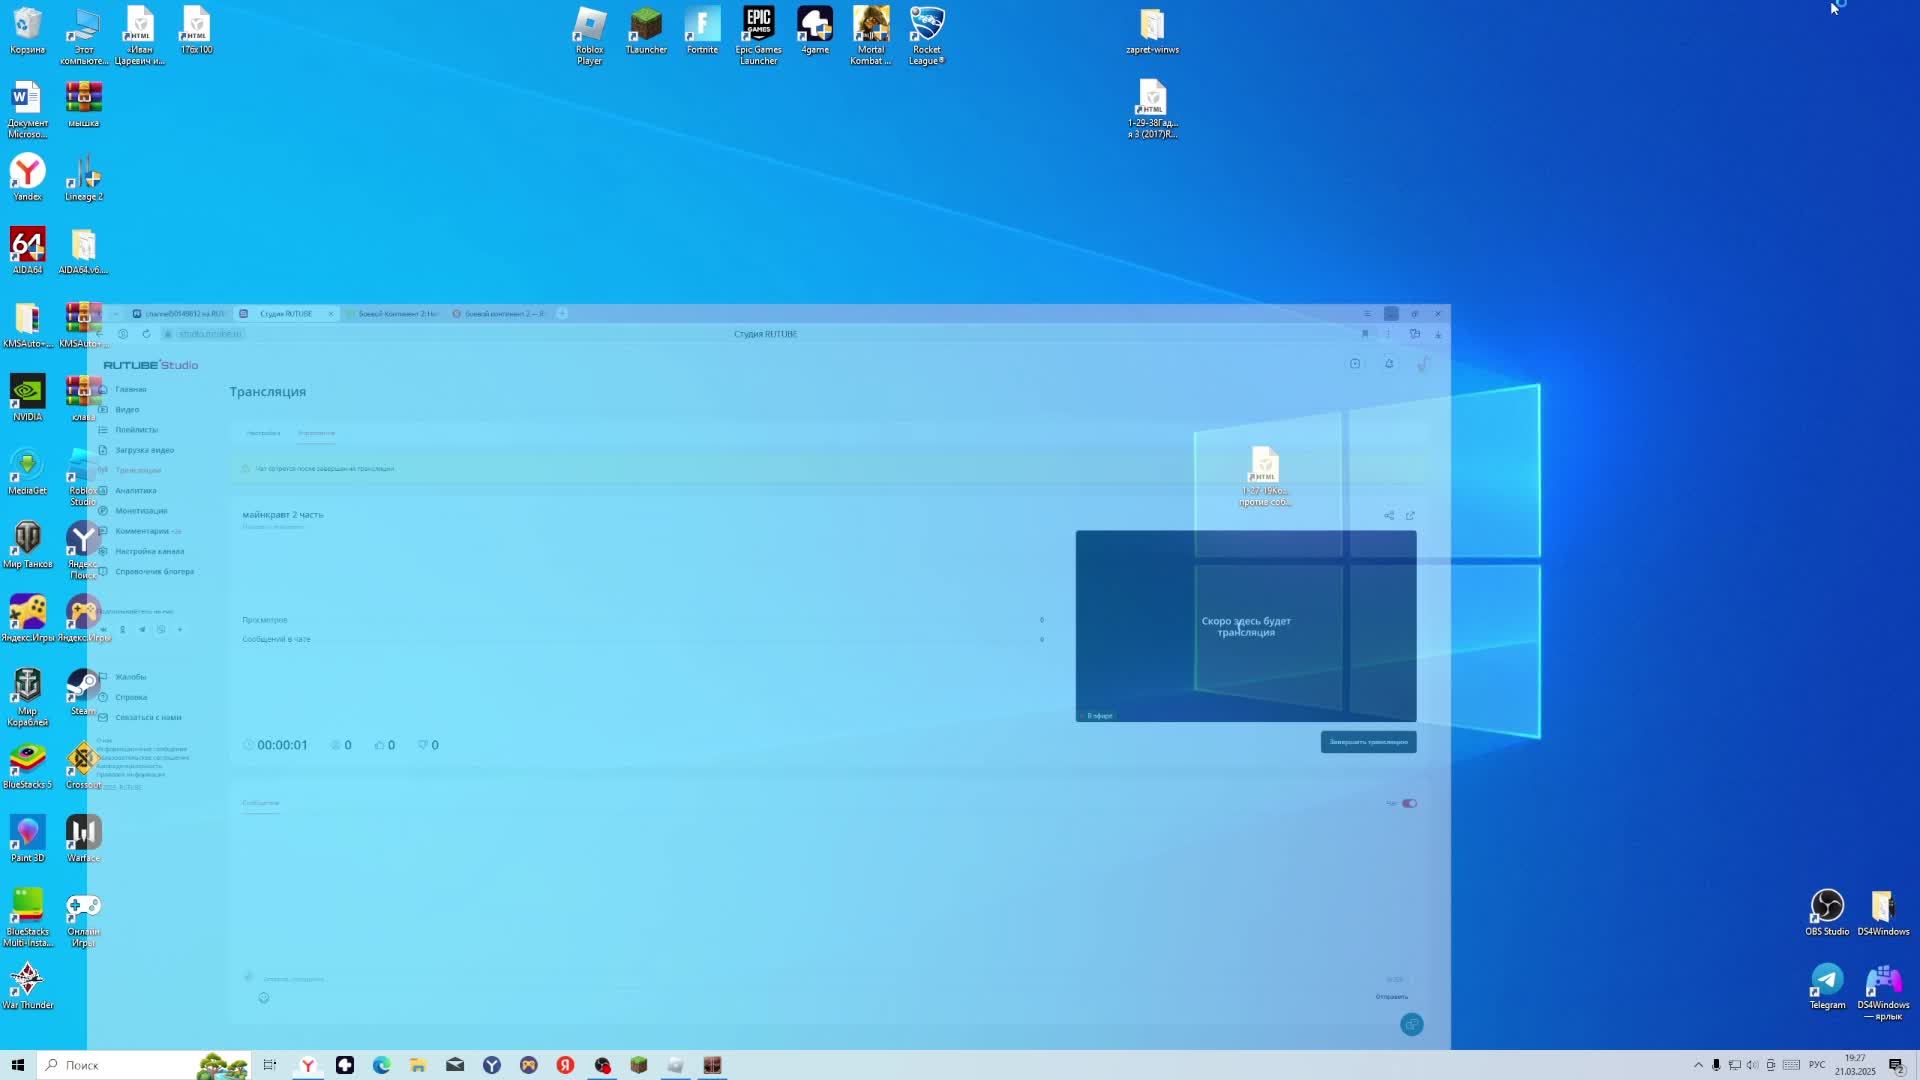Toggle the chat switch off
Screen dimensions: 1920x1080
1409,803
